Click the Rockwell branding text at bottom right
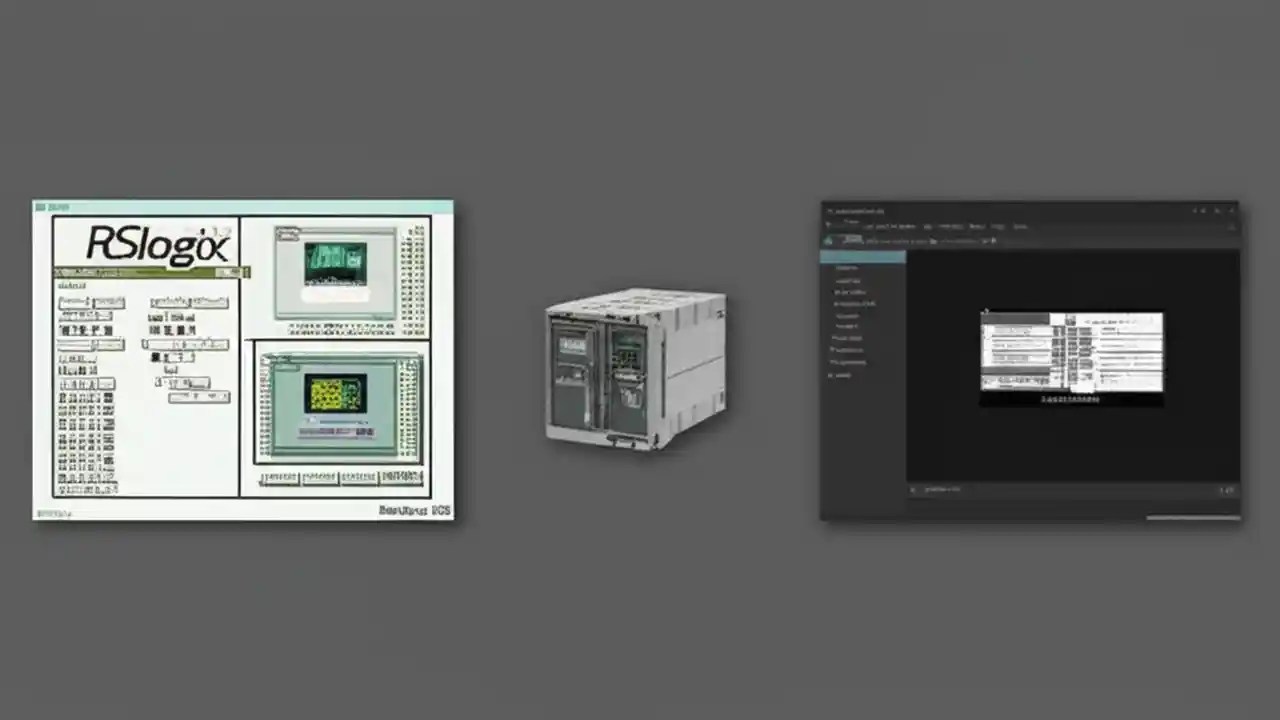This screenshot has width=1280, height=720. (x=414, y=510)
